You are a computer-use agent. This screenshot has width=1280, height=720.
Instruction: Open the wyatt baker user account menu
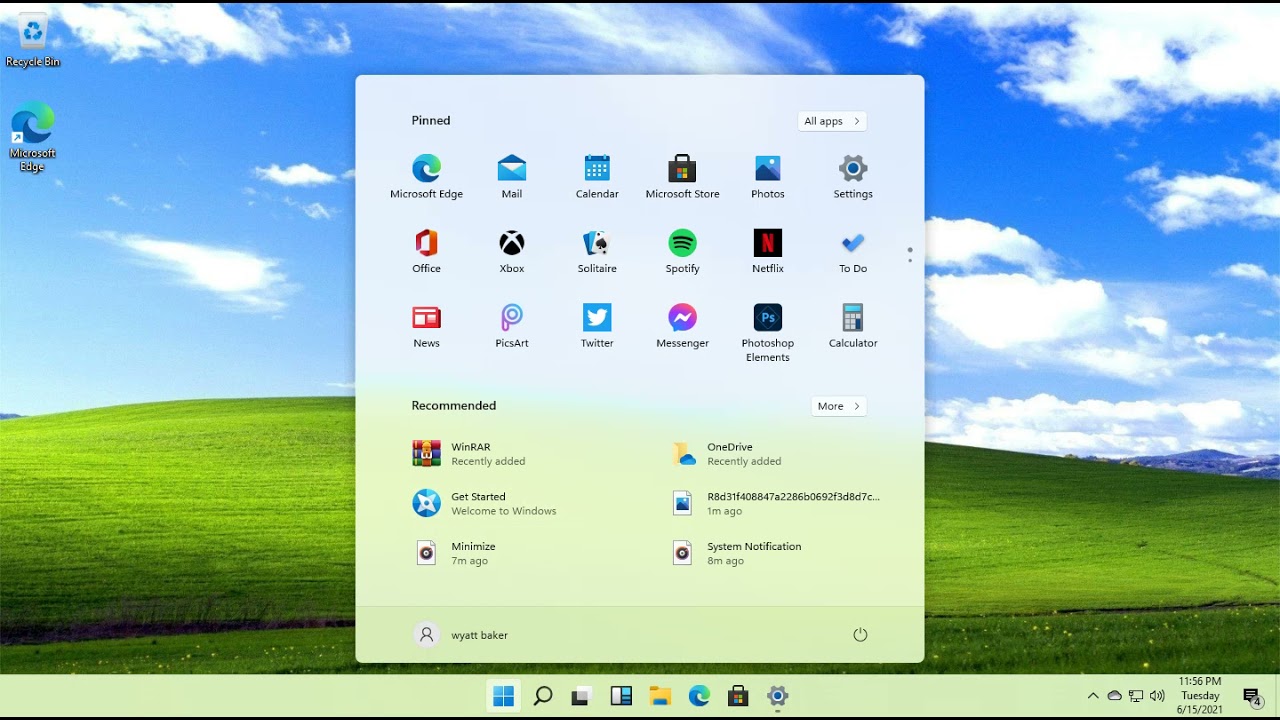(x=462, y=635)
